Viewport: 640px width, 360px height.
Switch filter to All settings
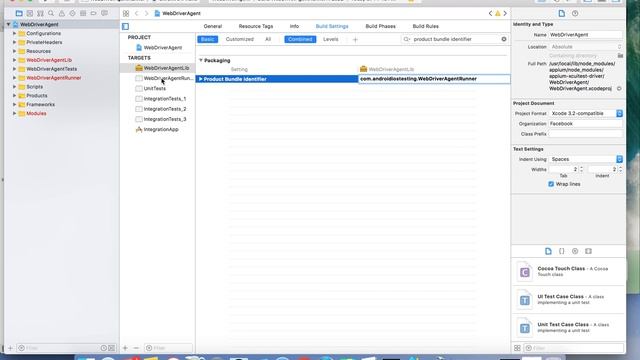pos(268,39)
